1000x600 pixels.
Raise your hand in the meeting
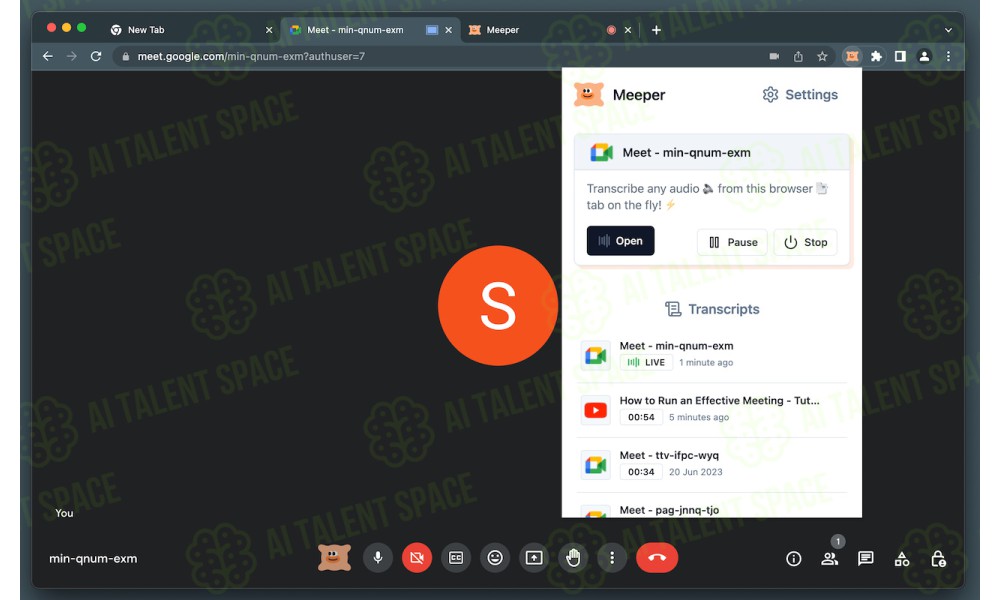(x=573, y=558)
